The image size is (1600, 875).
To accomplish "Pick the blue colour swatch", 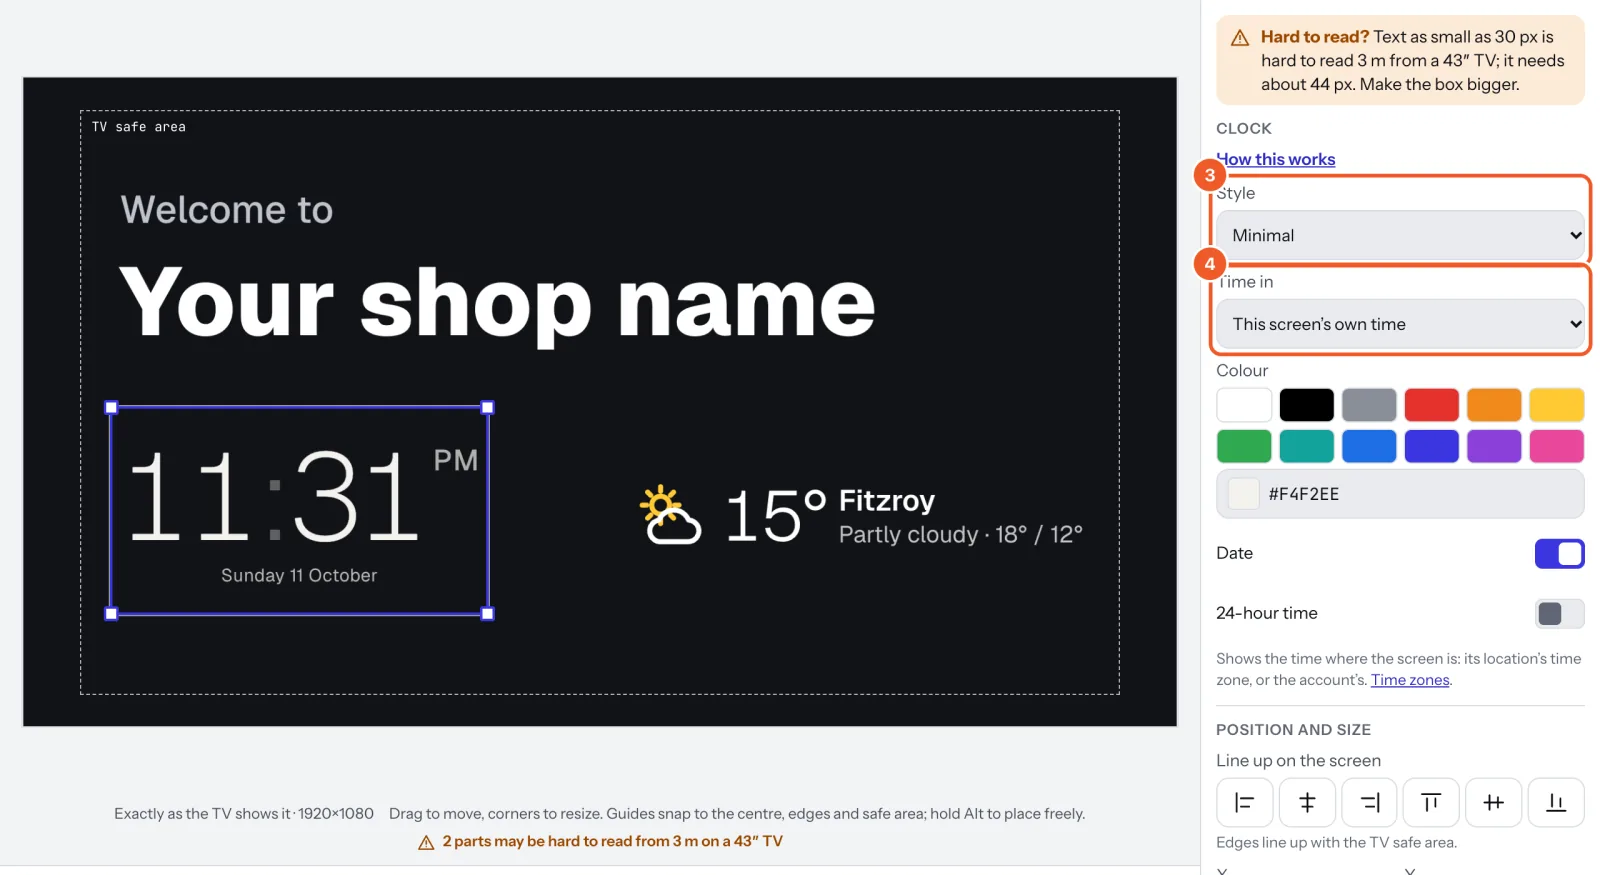I will (x=1369, y=446).
